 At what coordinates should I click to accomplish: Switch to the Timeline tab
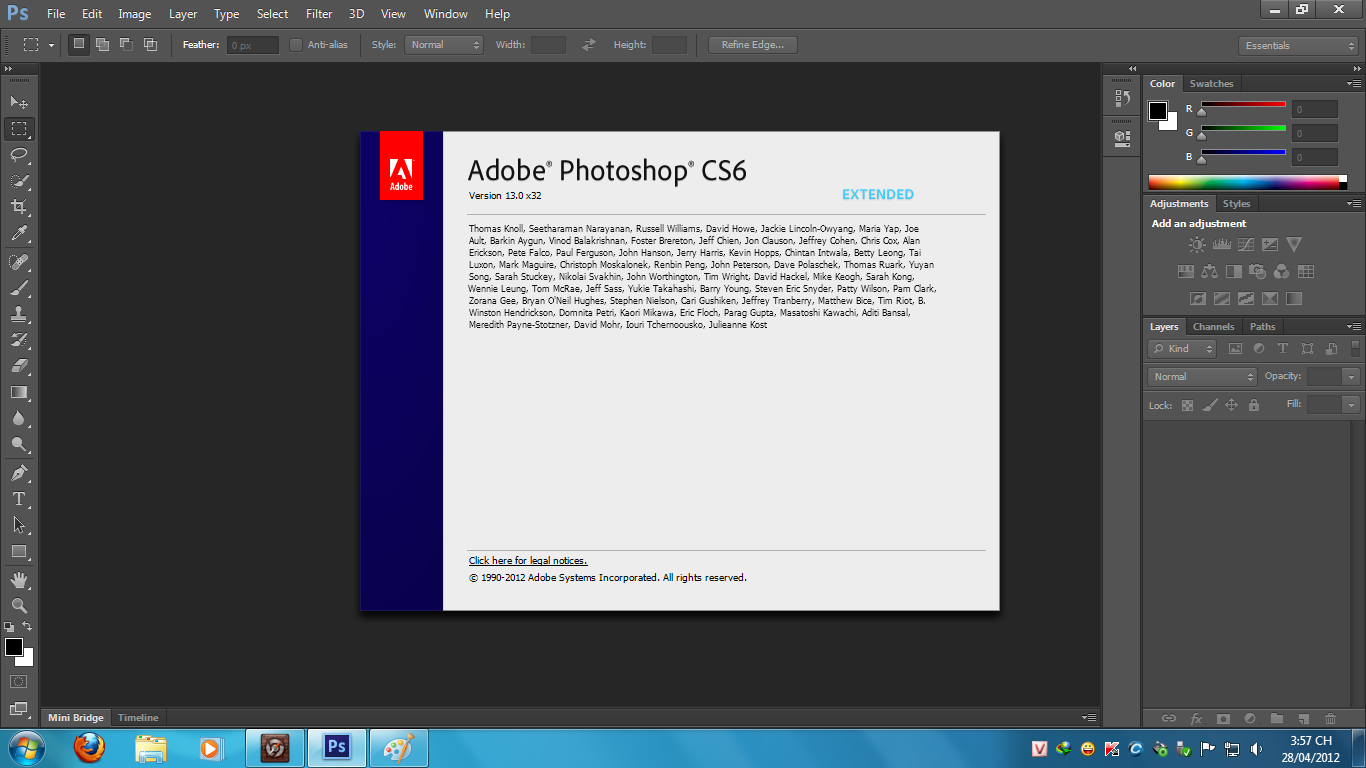click(138, 718)
